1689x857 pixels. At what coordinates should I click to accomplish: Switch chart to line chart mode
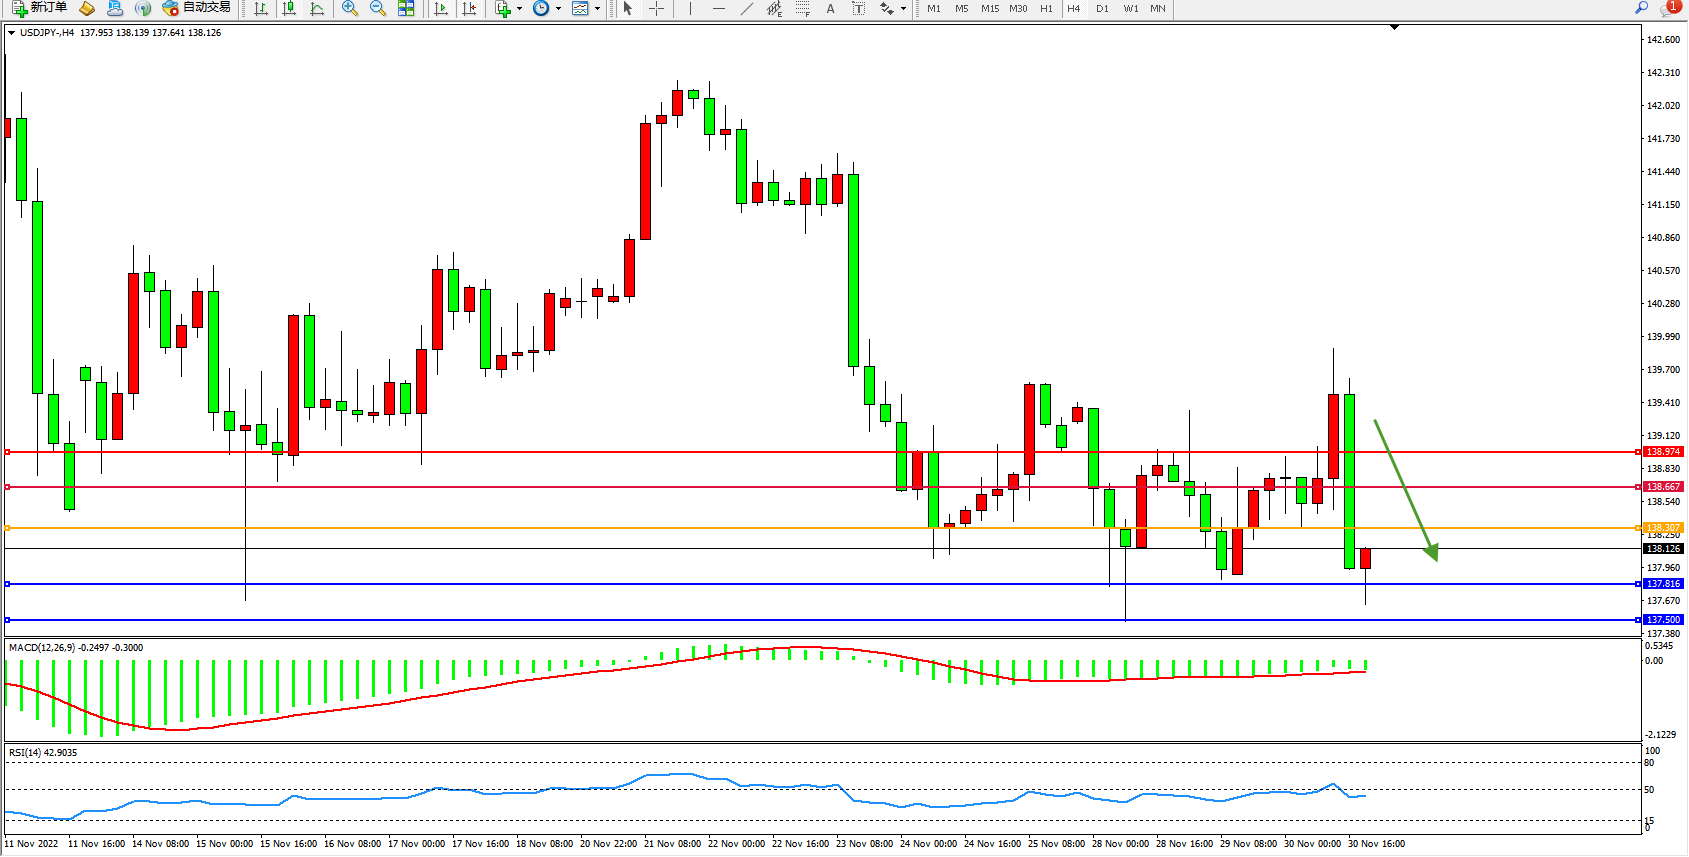(317, 8)
